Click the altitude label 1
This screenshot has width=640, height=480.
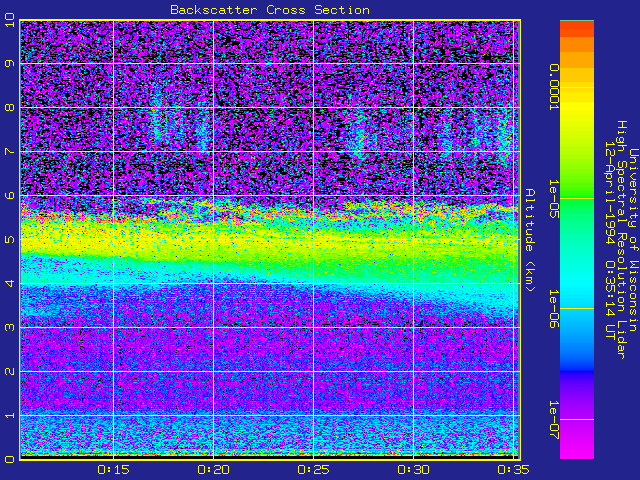click(9, 415)
